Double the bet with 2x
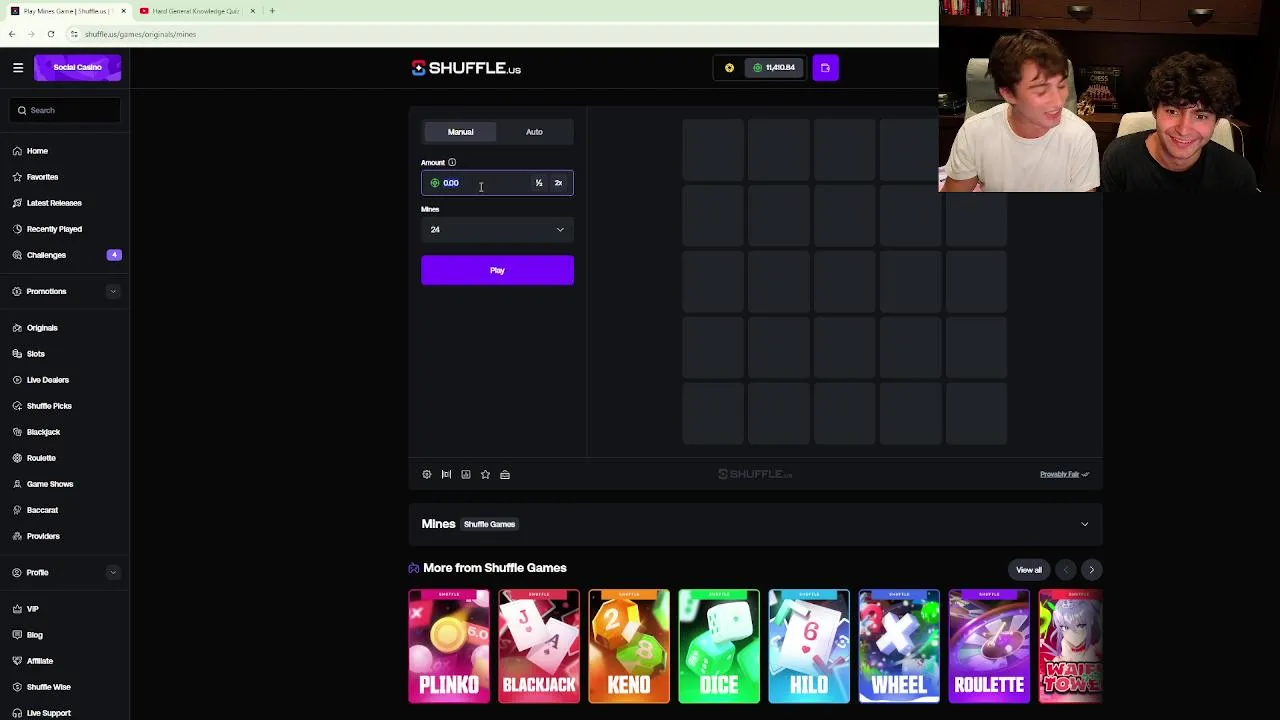 coord(558,183)
